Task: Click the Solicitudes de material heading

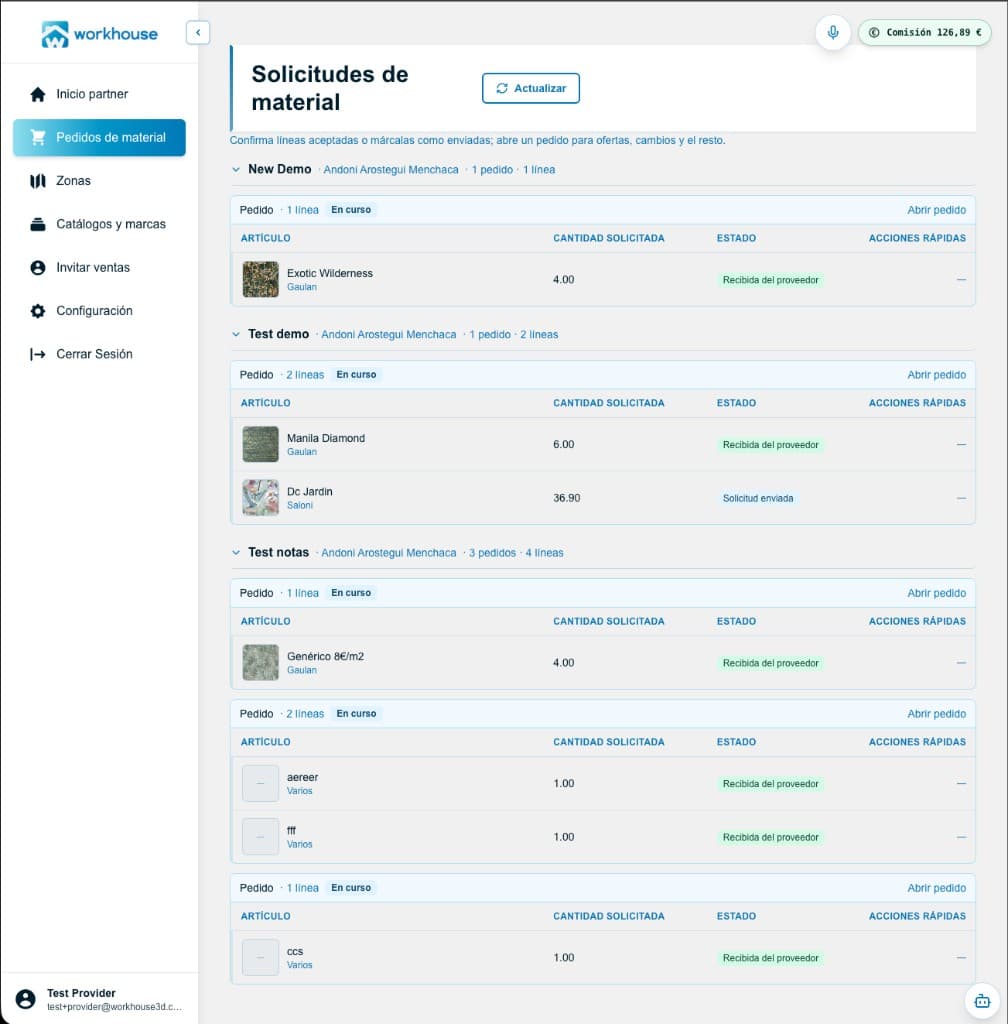Action: point(330,88)
